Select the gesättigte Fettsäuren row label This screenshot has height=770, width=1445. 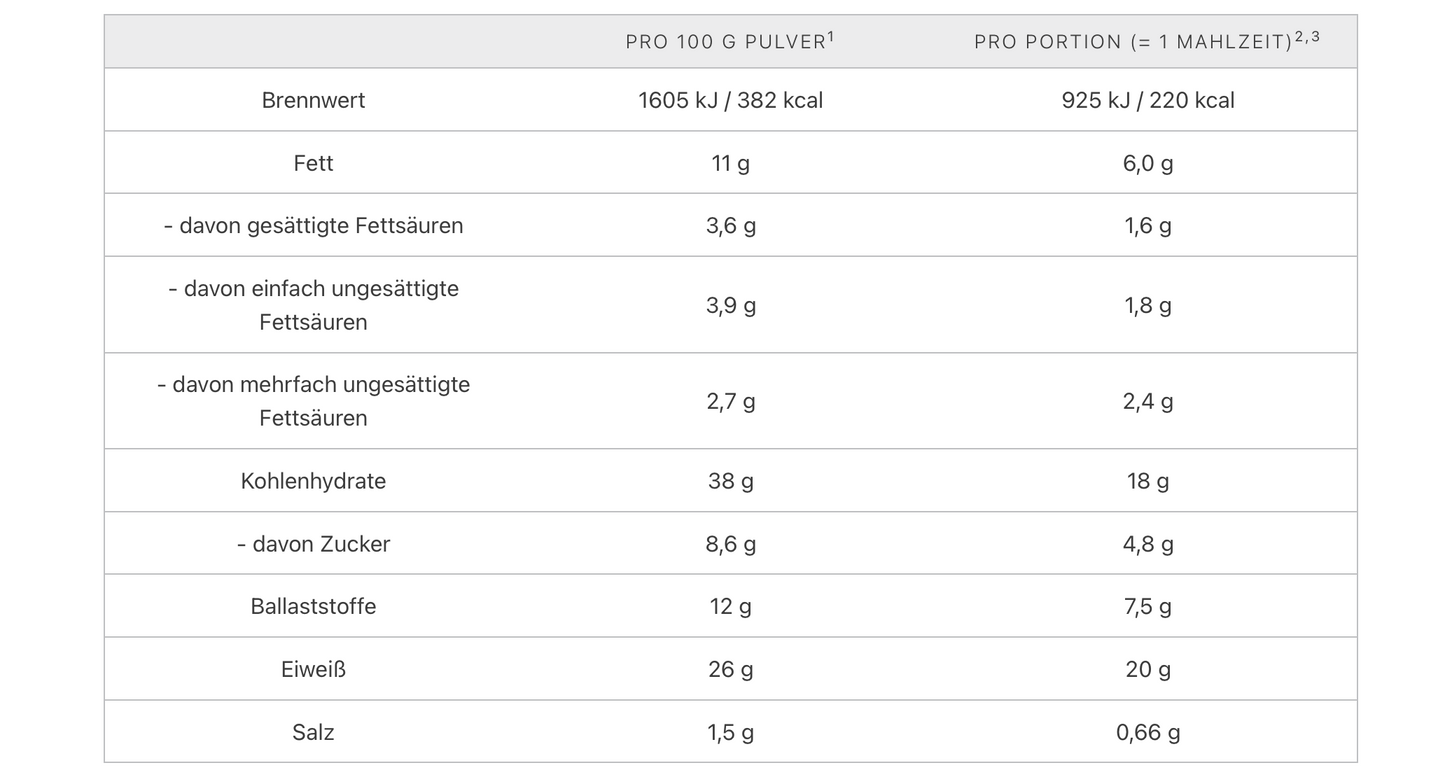pos(313,226)
